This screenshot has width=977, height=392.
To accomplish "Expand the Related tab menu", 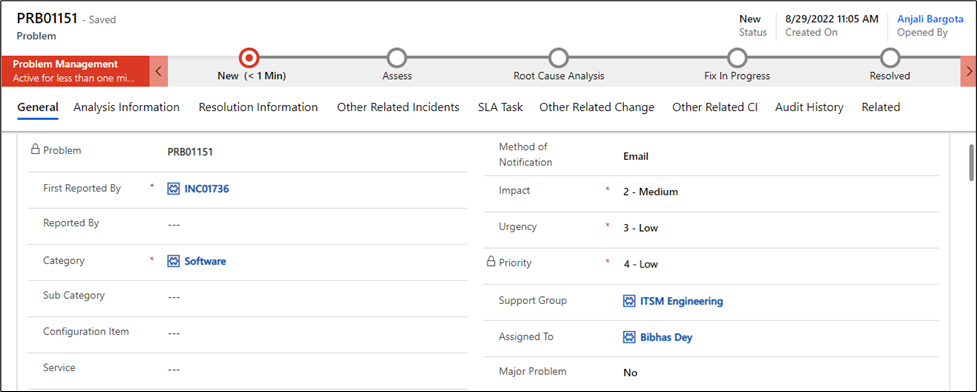I will point(880,107).
